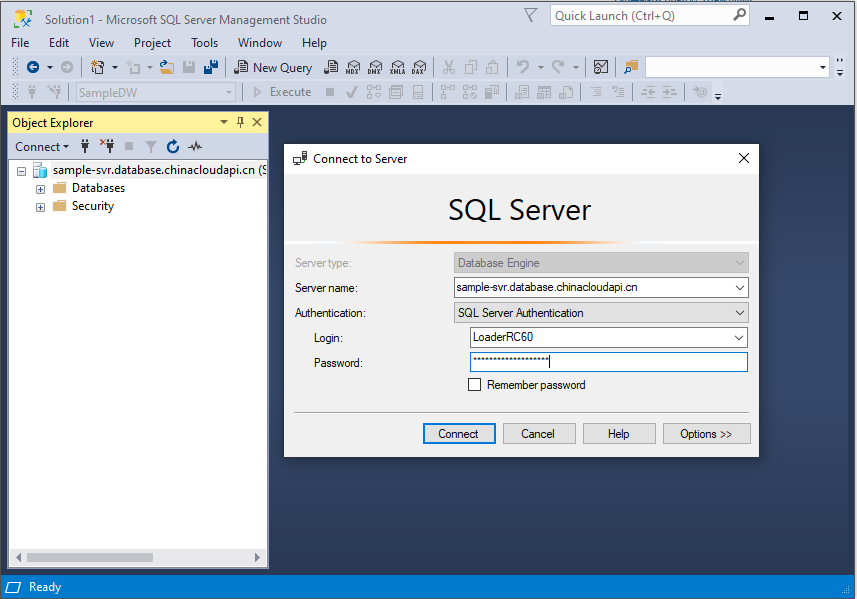Click the Navigate Backward arrow icon
Viewport: 857px width, 599px height.
pos(33,67)
